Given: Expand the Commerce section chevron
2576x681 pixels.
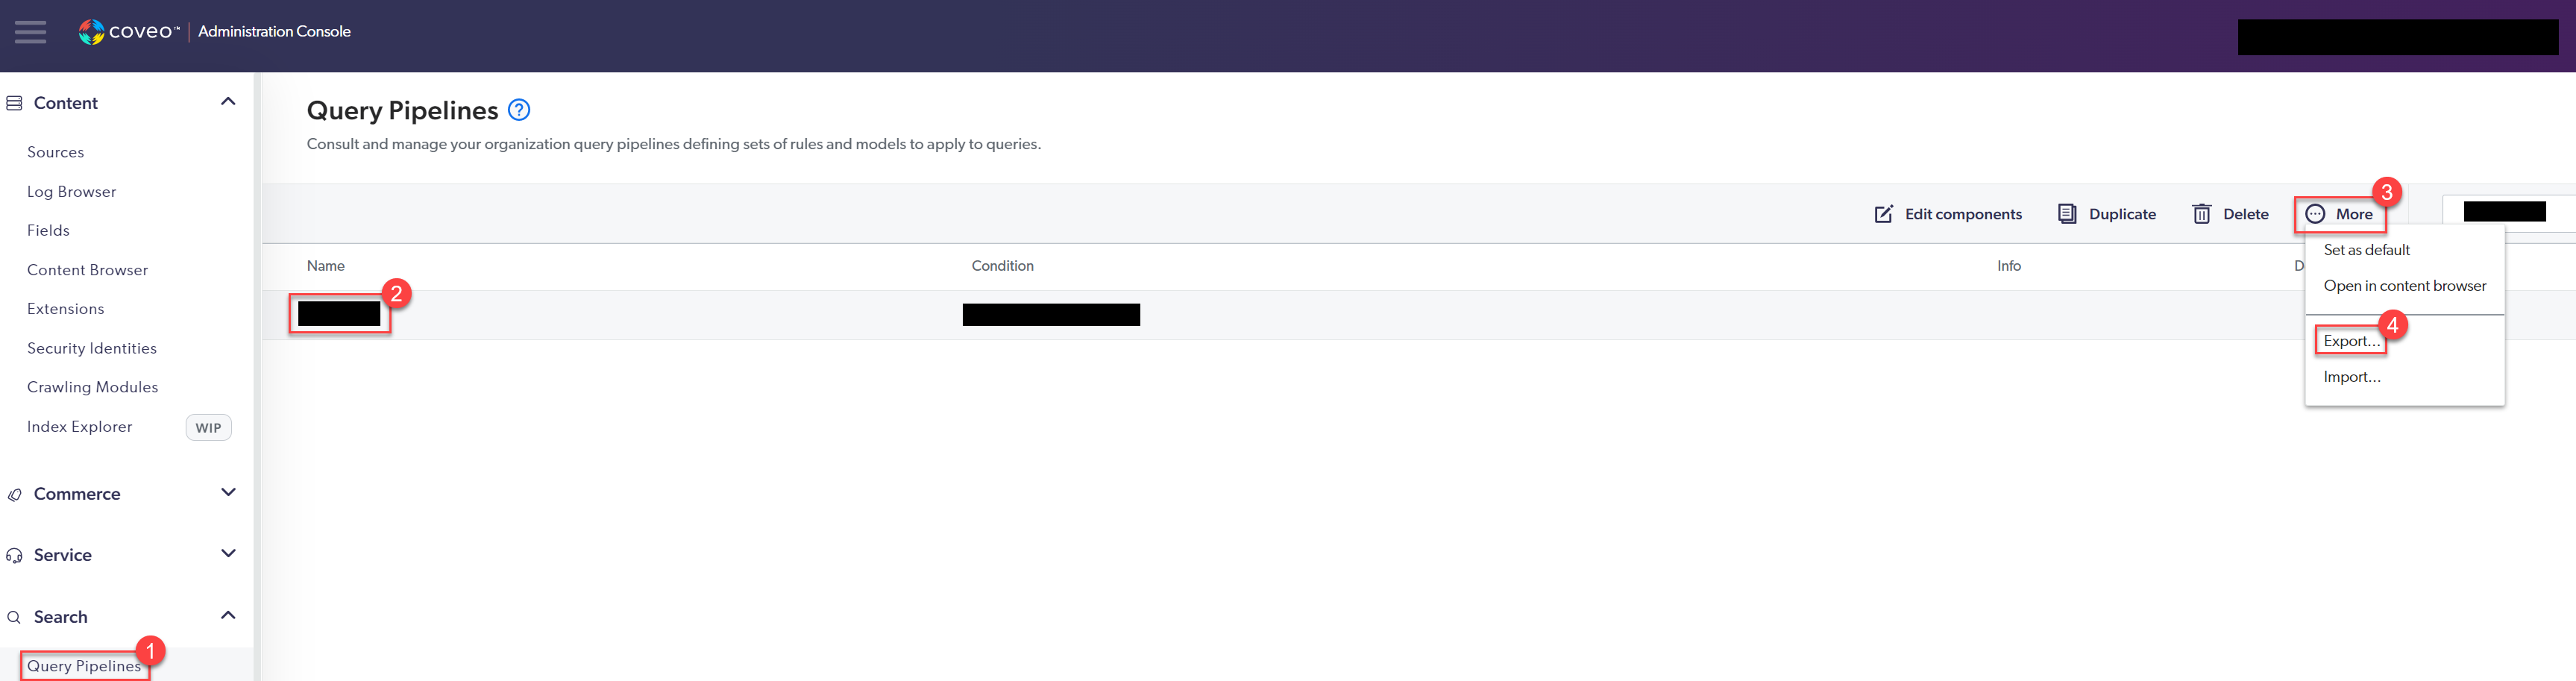Looking at the screenshot, I should point(228,493).
